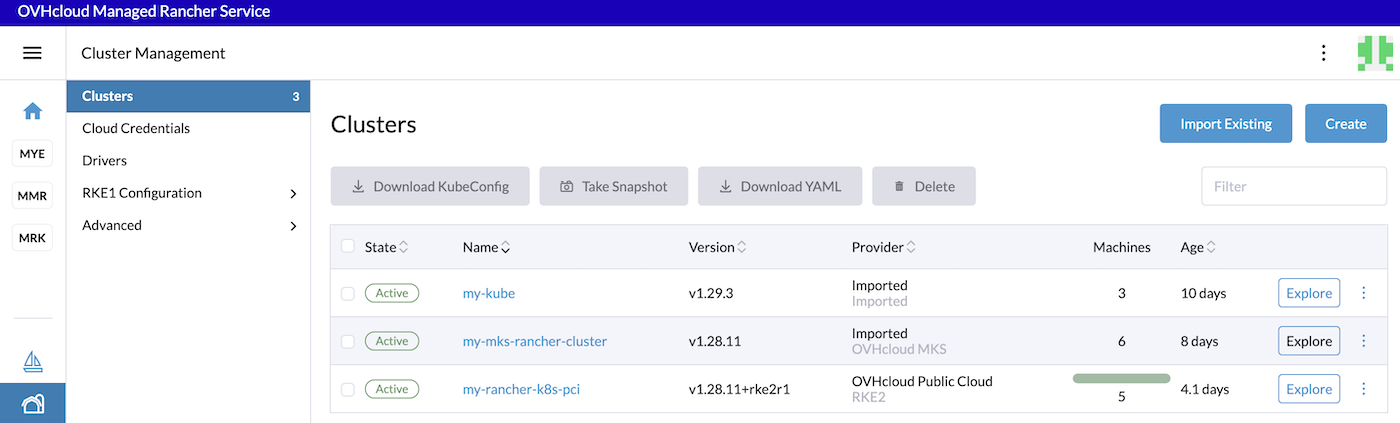The width and height of the screenshot is (1400, 423).
Task: Click the Delete button
Action: (x=924, y=186)
